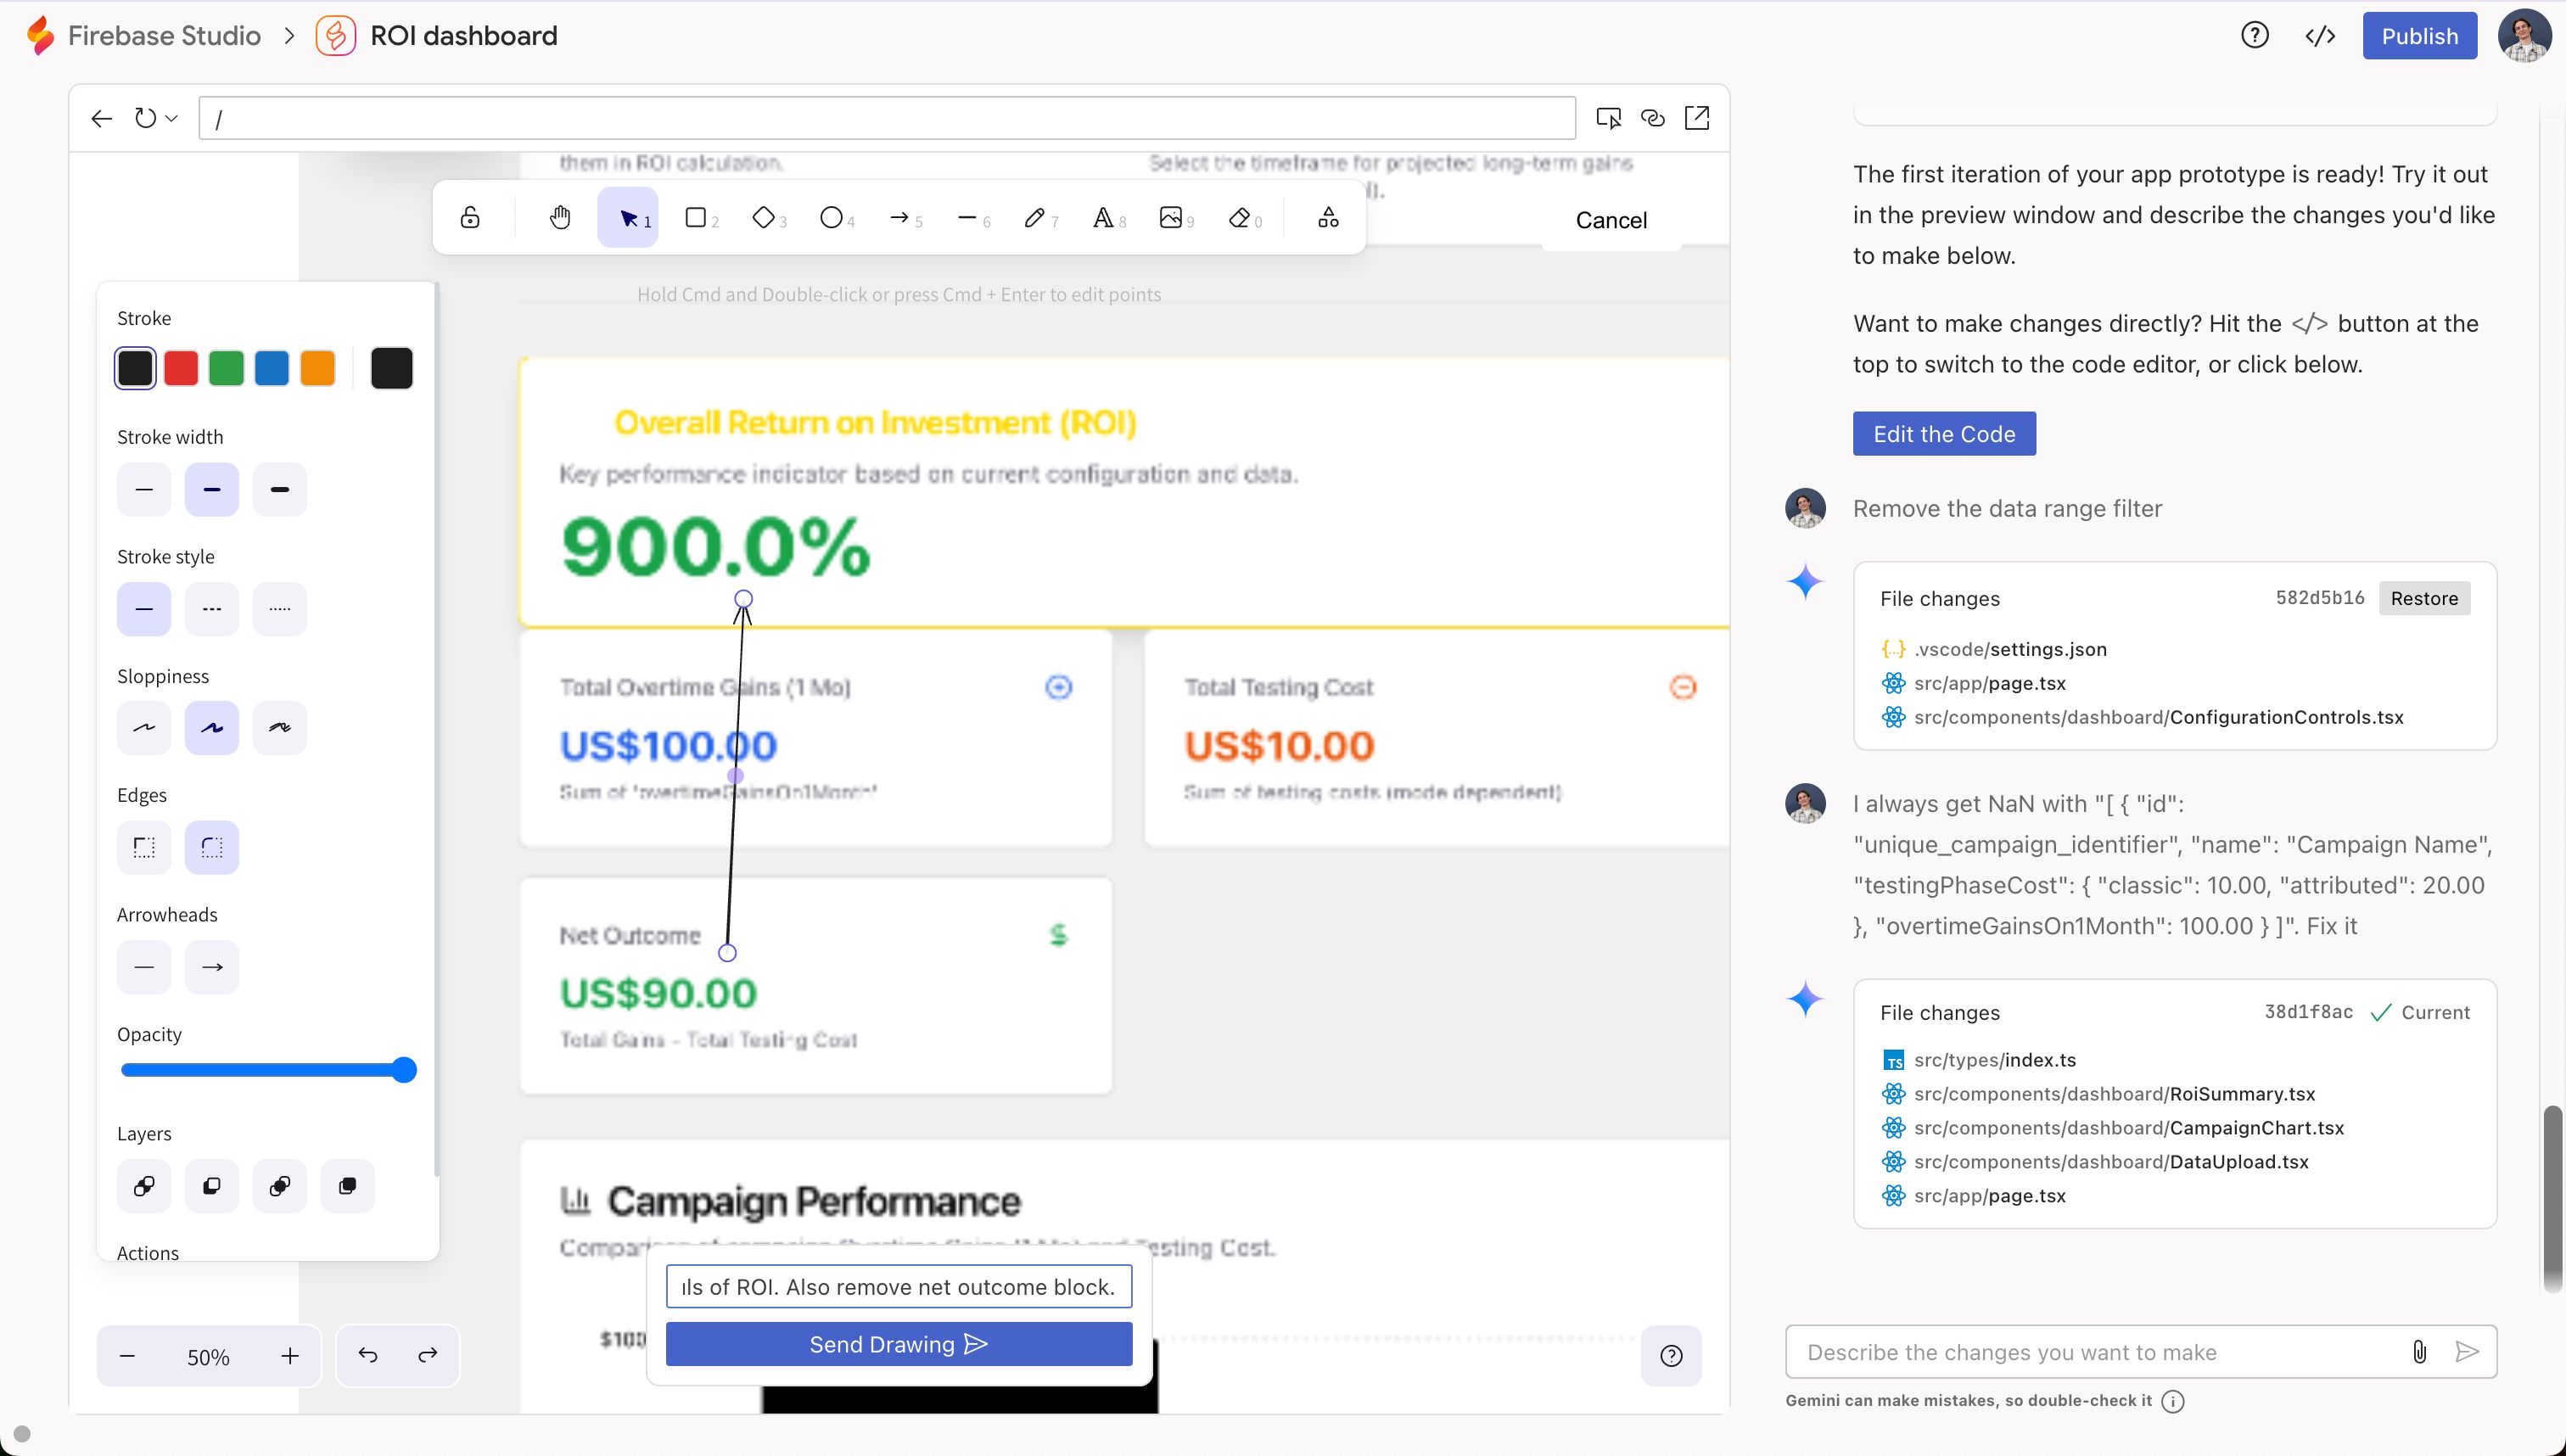This screenshot has width=2566, height=1456.
Task: Zoom out the canvas
Action: point(127,1356)
